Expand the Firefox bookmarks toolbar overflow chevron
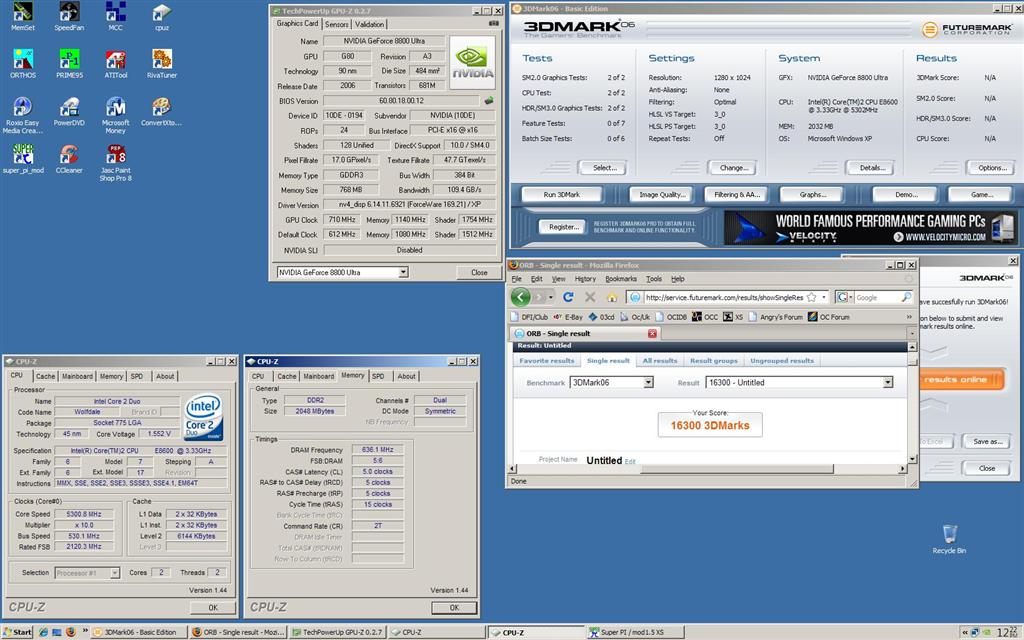The width and height of the screenshot is (1024, 640). tap(909, 317)
